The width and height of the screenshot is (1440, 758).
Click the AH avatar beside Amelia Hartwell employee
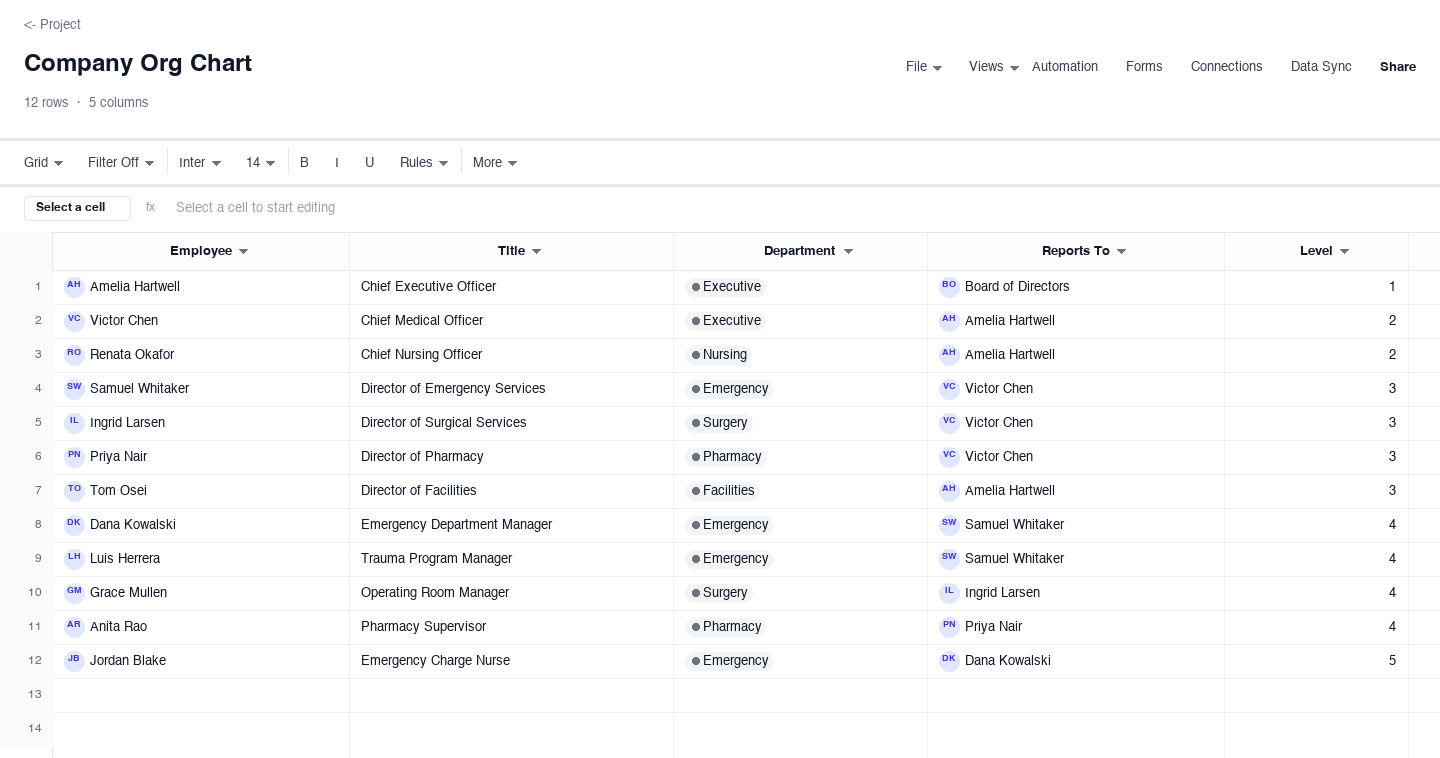click(x=74, y=287)
